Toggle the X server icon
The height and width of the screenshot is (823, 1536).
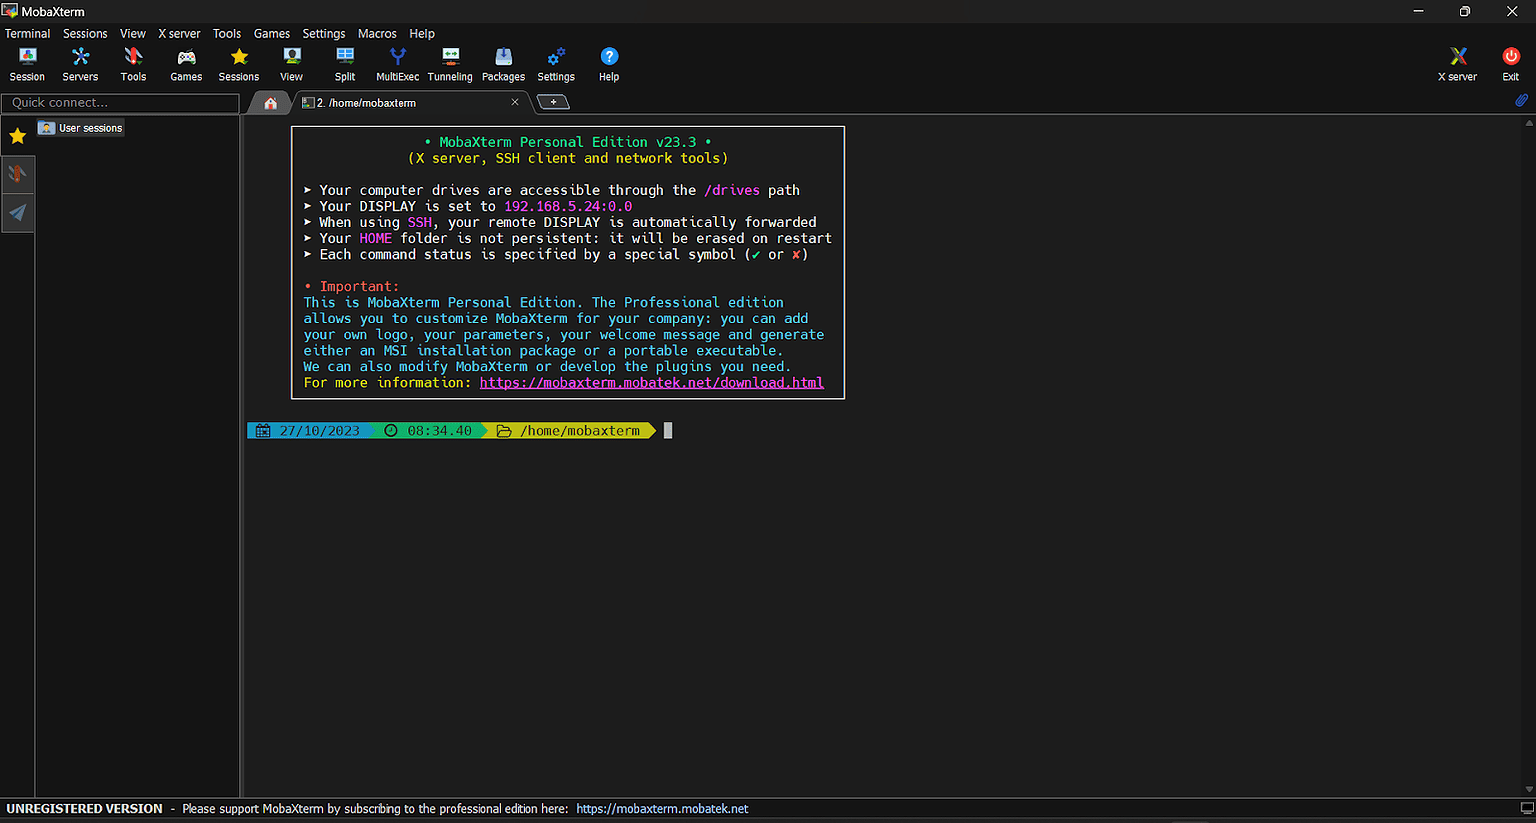pos(1458,64)
